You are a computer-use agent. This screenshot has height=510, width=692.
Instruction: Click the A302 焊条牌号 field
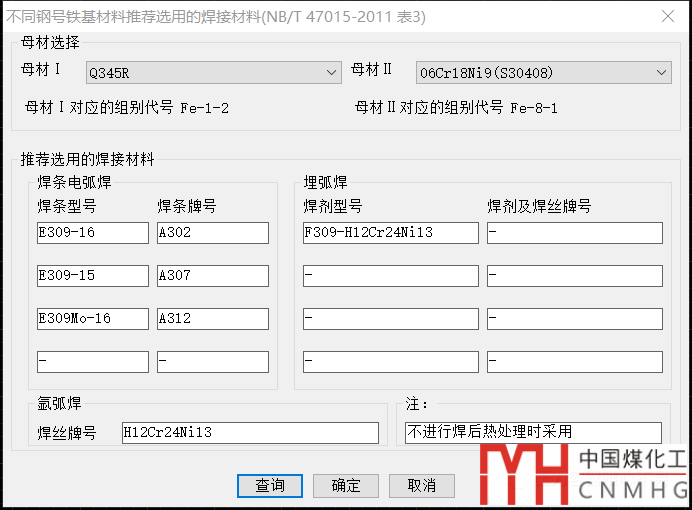(x=212, y=233)
